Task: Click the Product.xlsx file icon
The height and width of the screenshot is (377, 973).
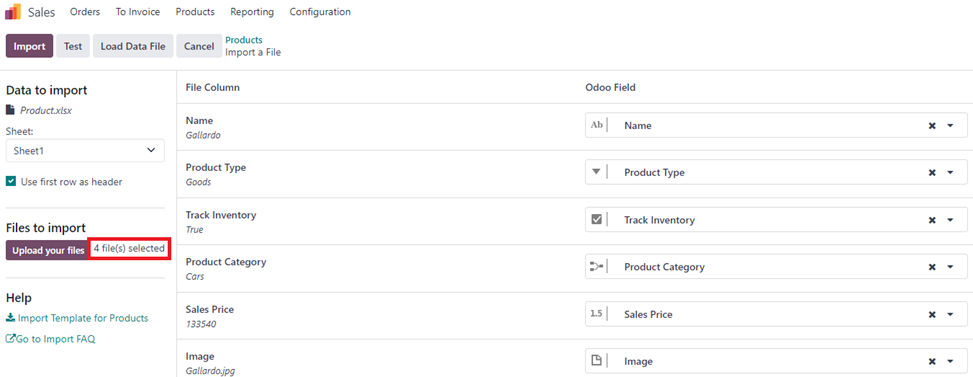Action: pyautogui.click(x=10, y=110)
